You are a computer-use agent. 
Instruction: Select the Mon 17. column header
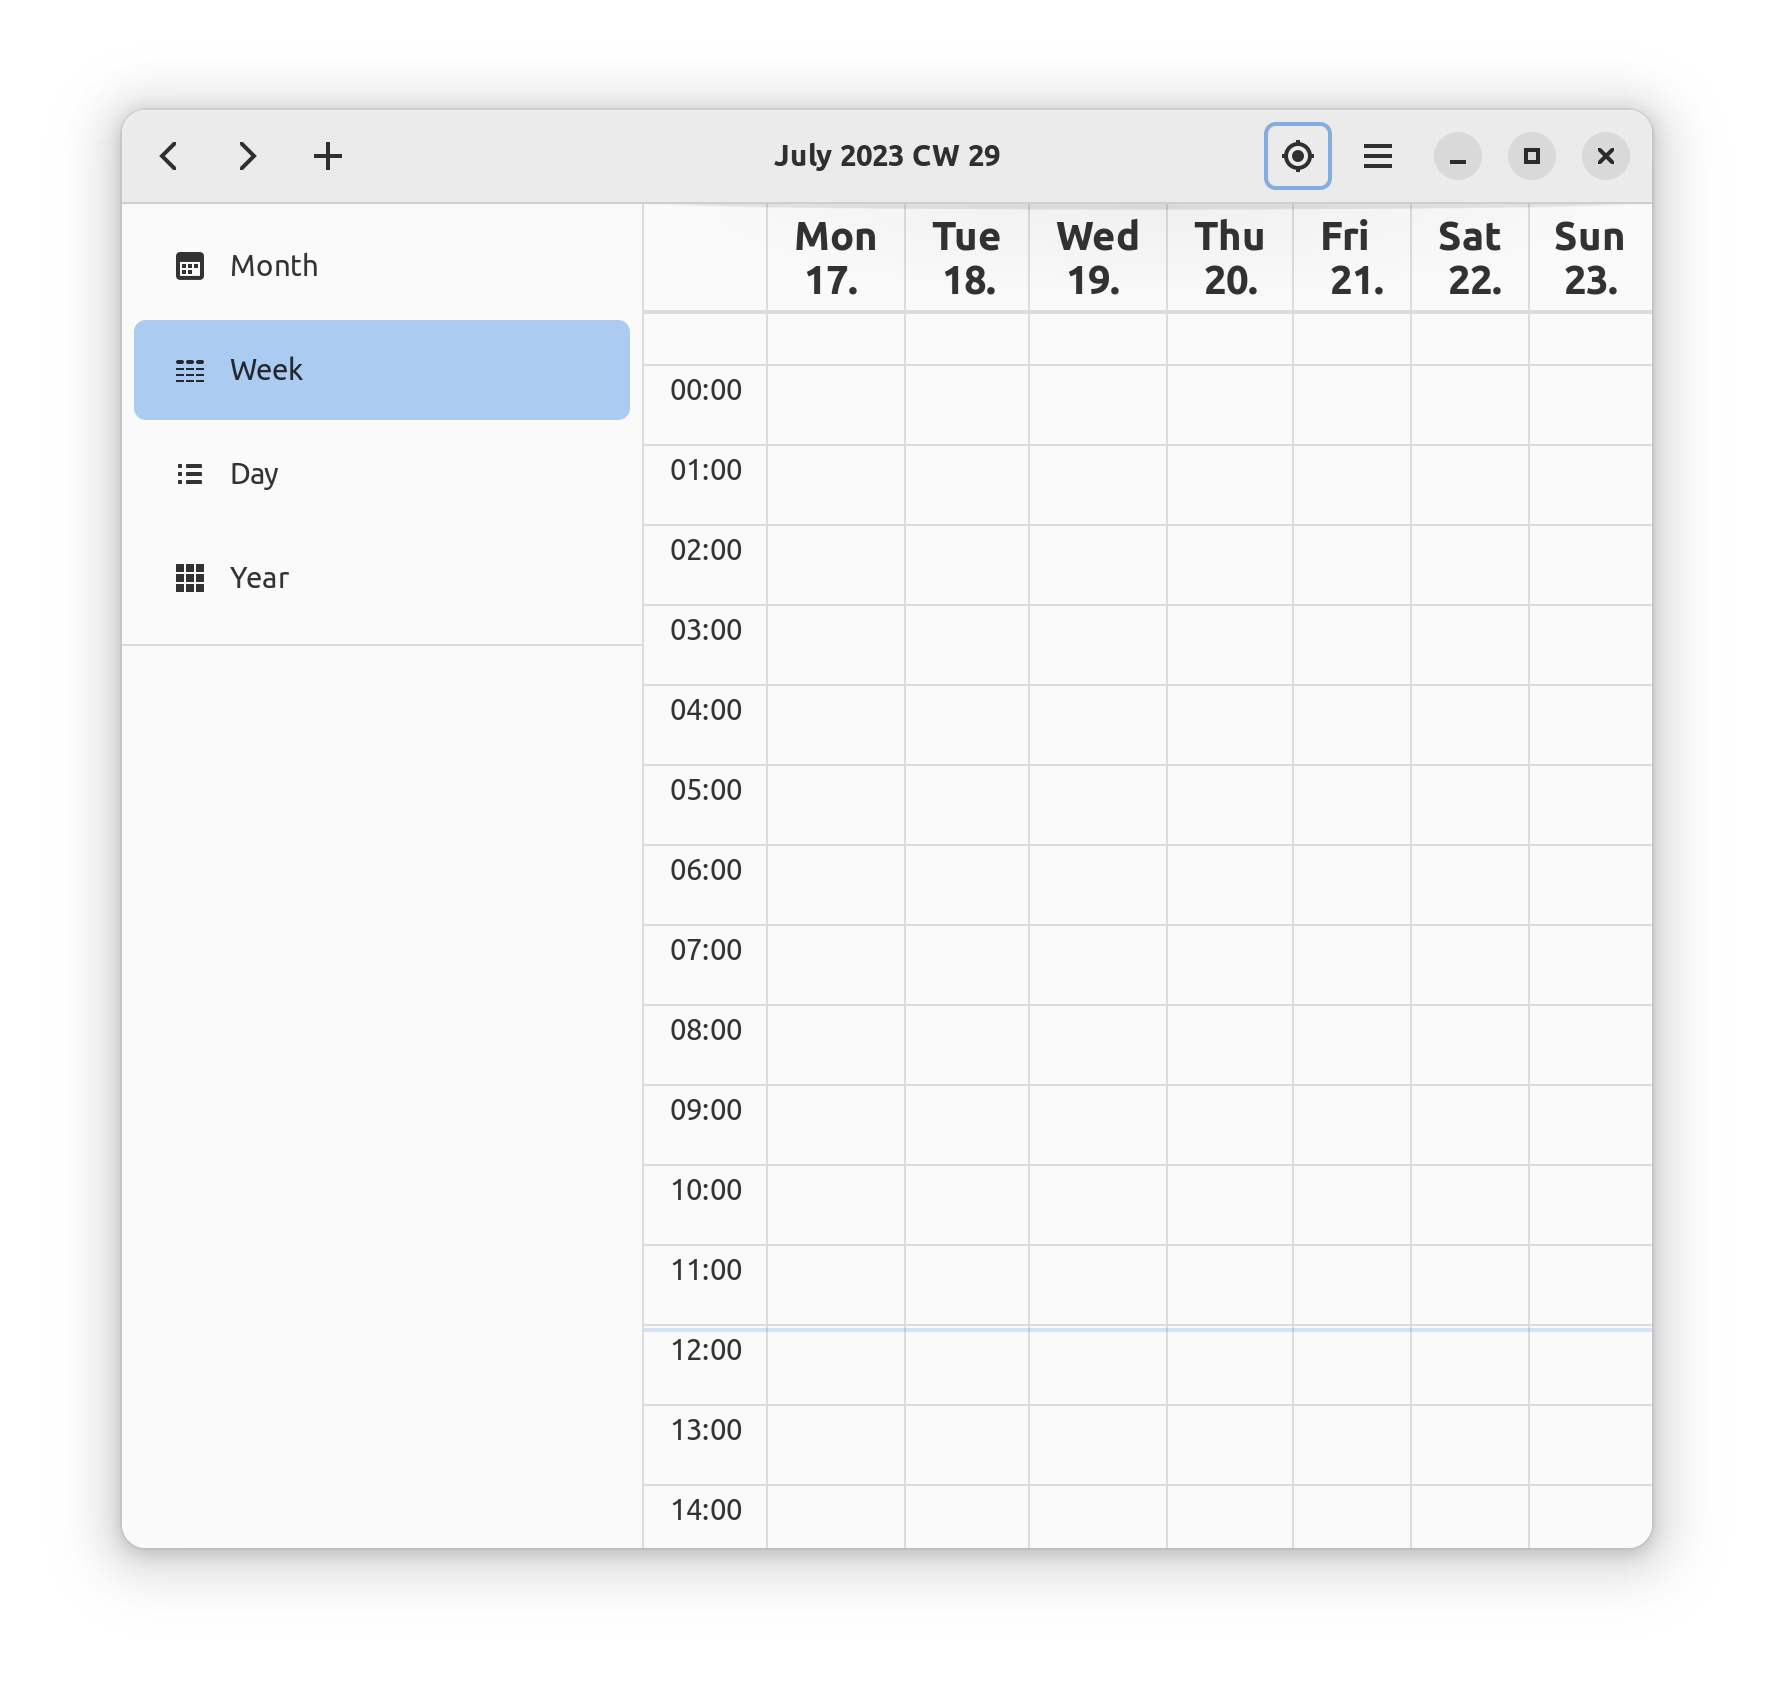coord(835,258)
